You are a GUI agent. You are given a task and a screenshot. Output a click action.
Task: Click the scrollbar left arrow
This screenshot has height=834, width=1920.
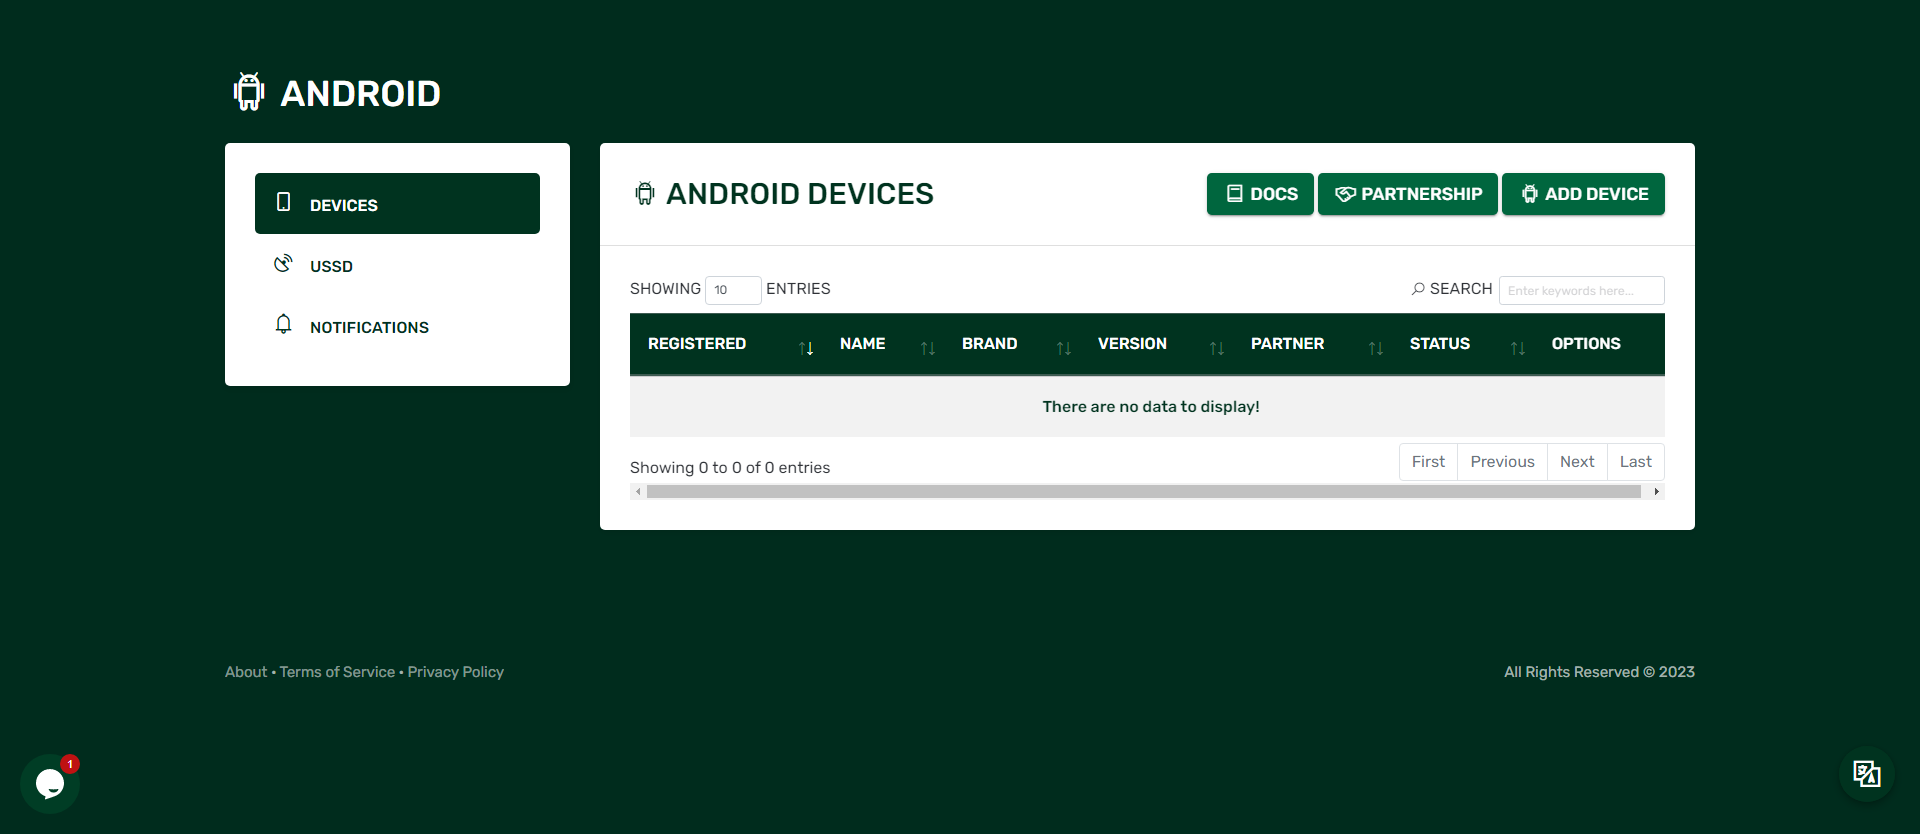coord(638,492)
